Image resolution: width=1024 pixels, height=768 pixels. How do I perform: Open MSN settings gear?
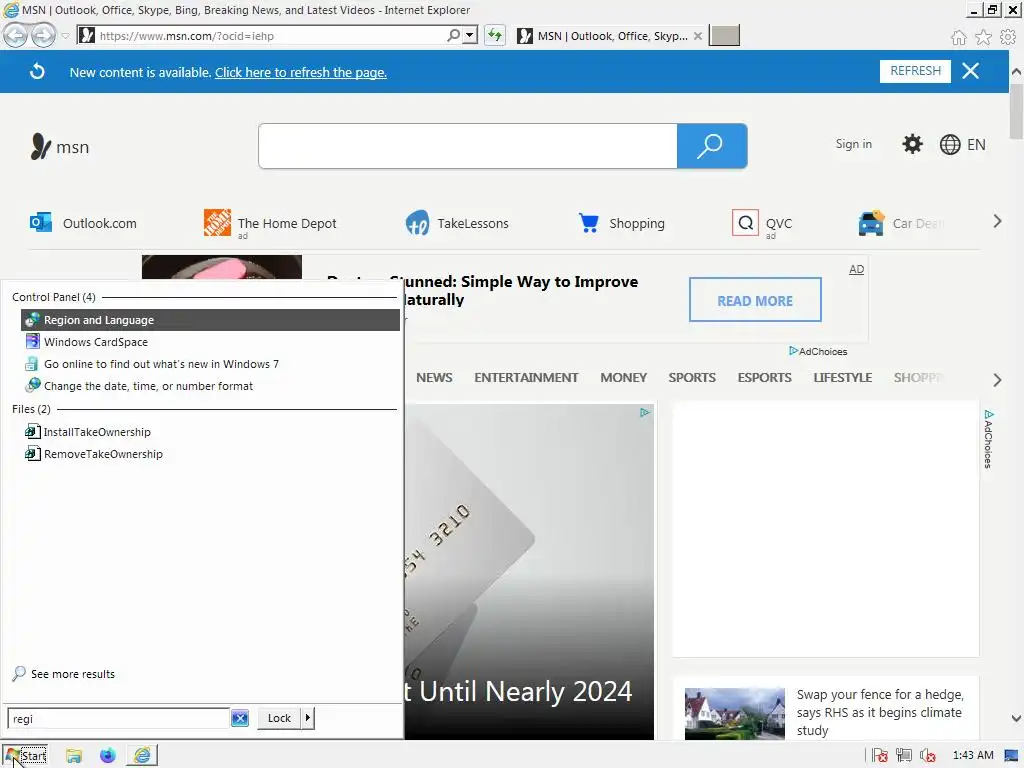[x=912, y=144]
